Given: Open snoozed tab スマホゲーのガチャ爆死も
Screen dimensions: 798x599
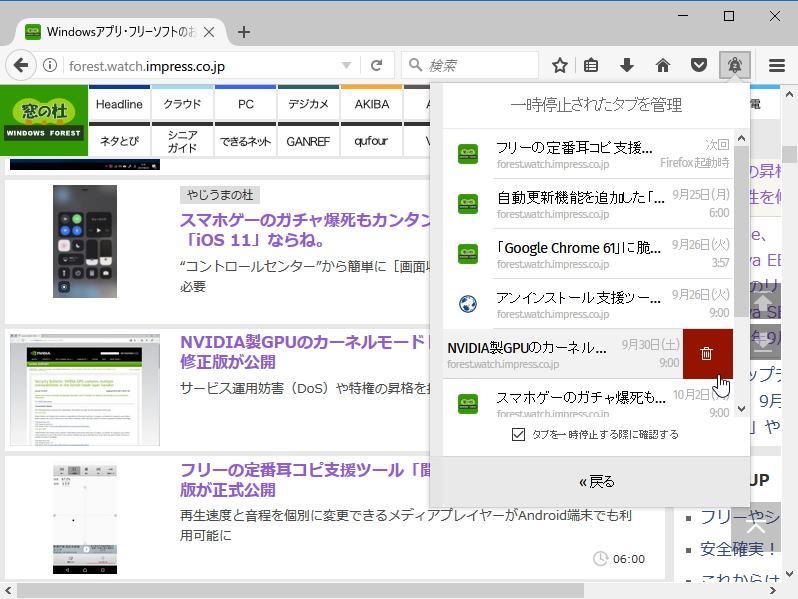Looking at the screenshot, I should pos(588,399).
